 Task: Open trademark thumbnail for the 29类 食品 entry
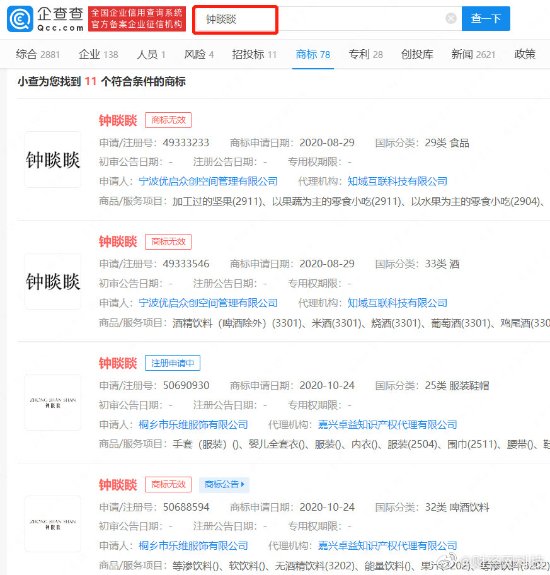53,160
